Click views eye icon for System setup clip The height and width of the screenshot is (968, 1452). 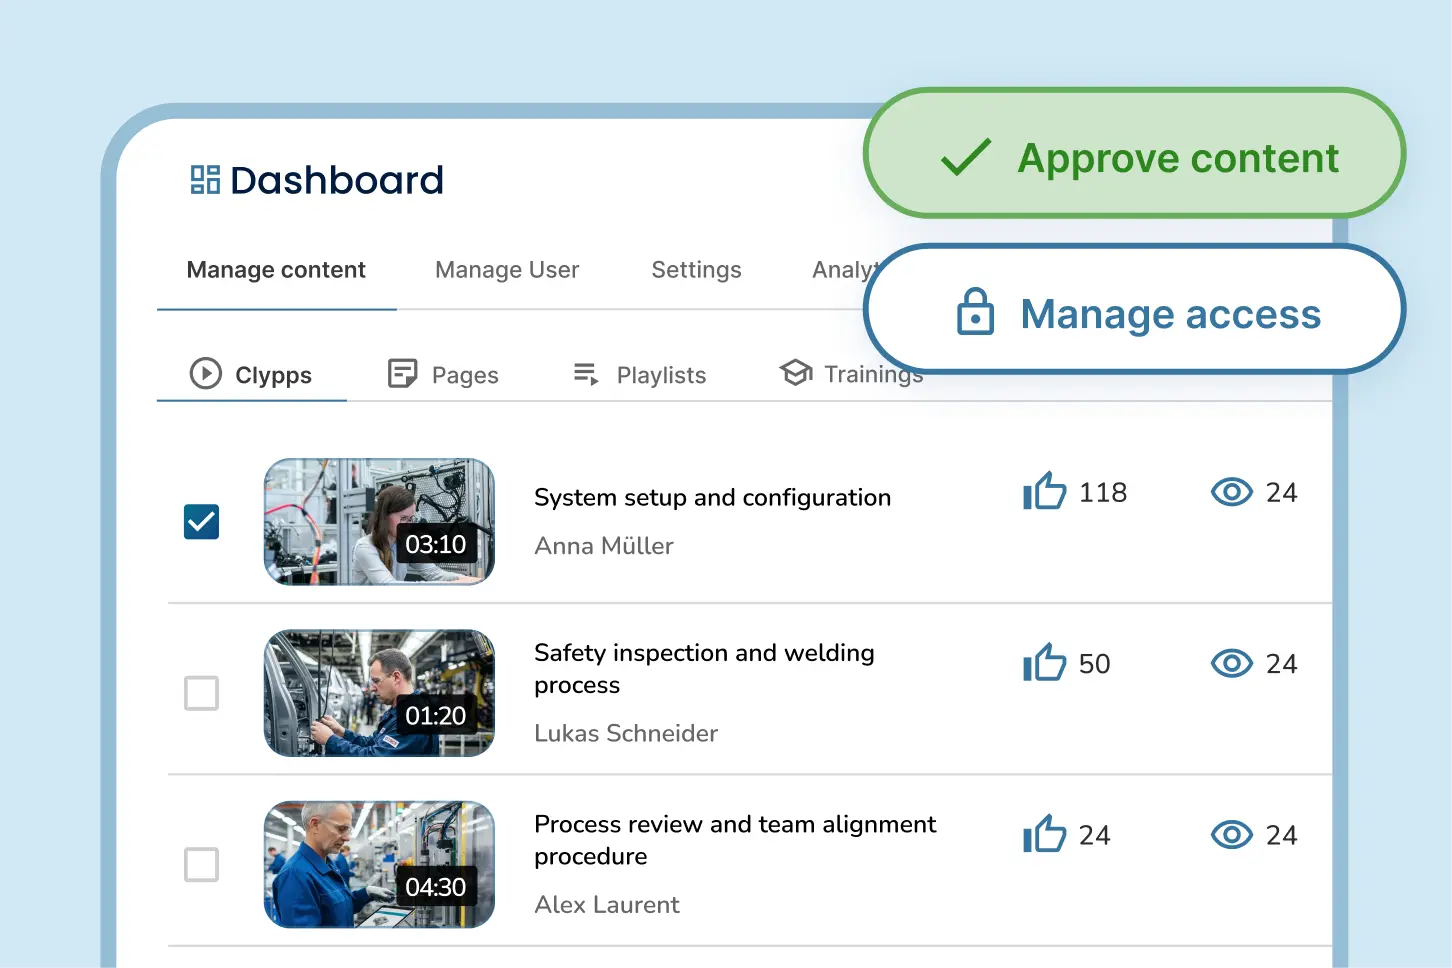(x=1231, y=492)
